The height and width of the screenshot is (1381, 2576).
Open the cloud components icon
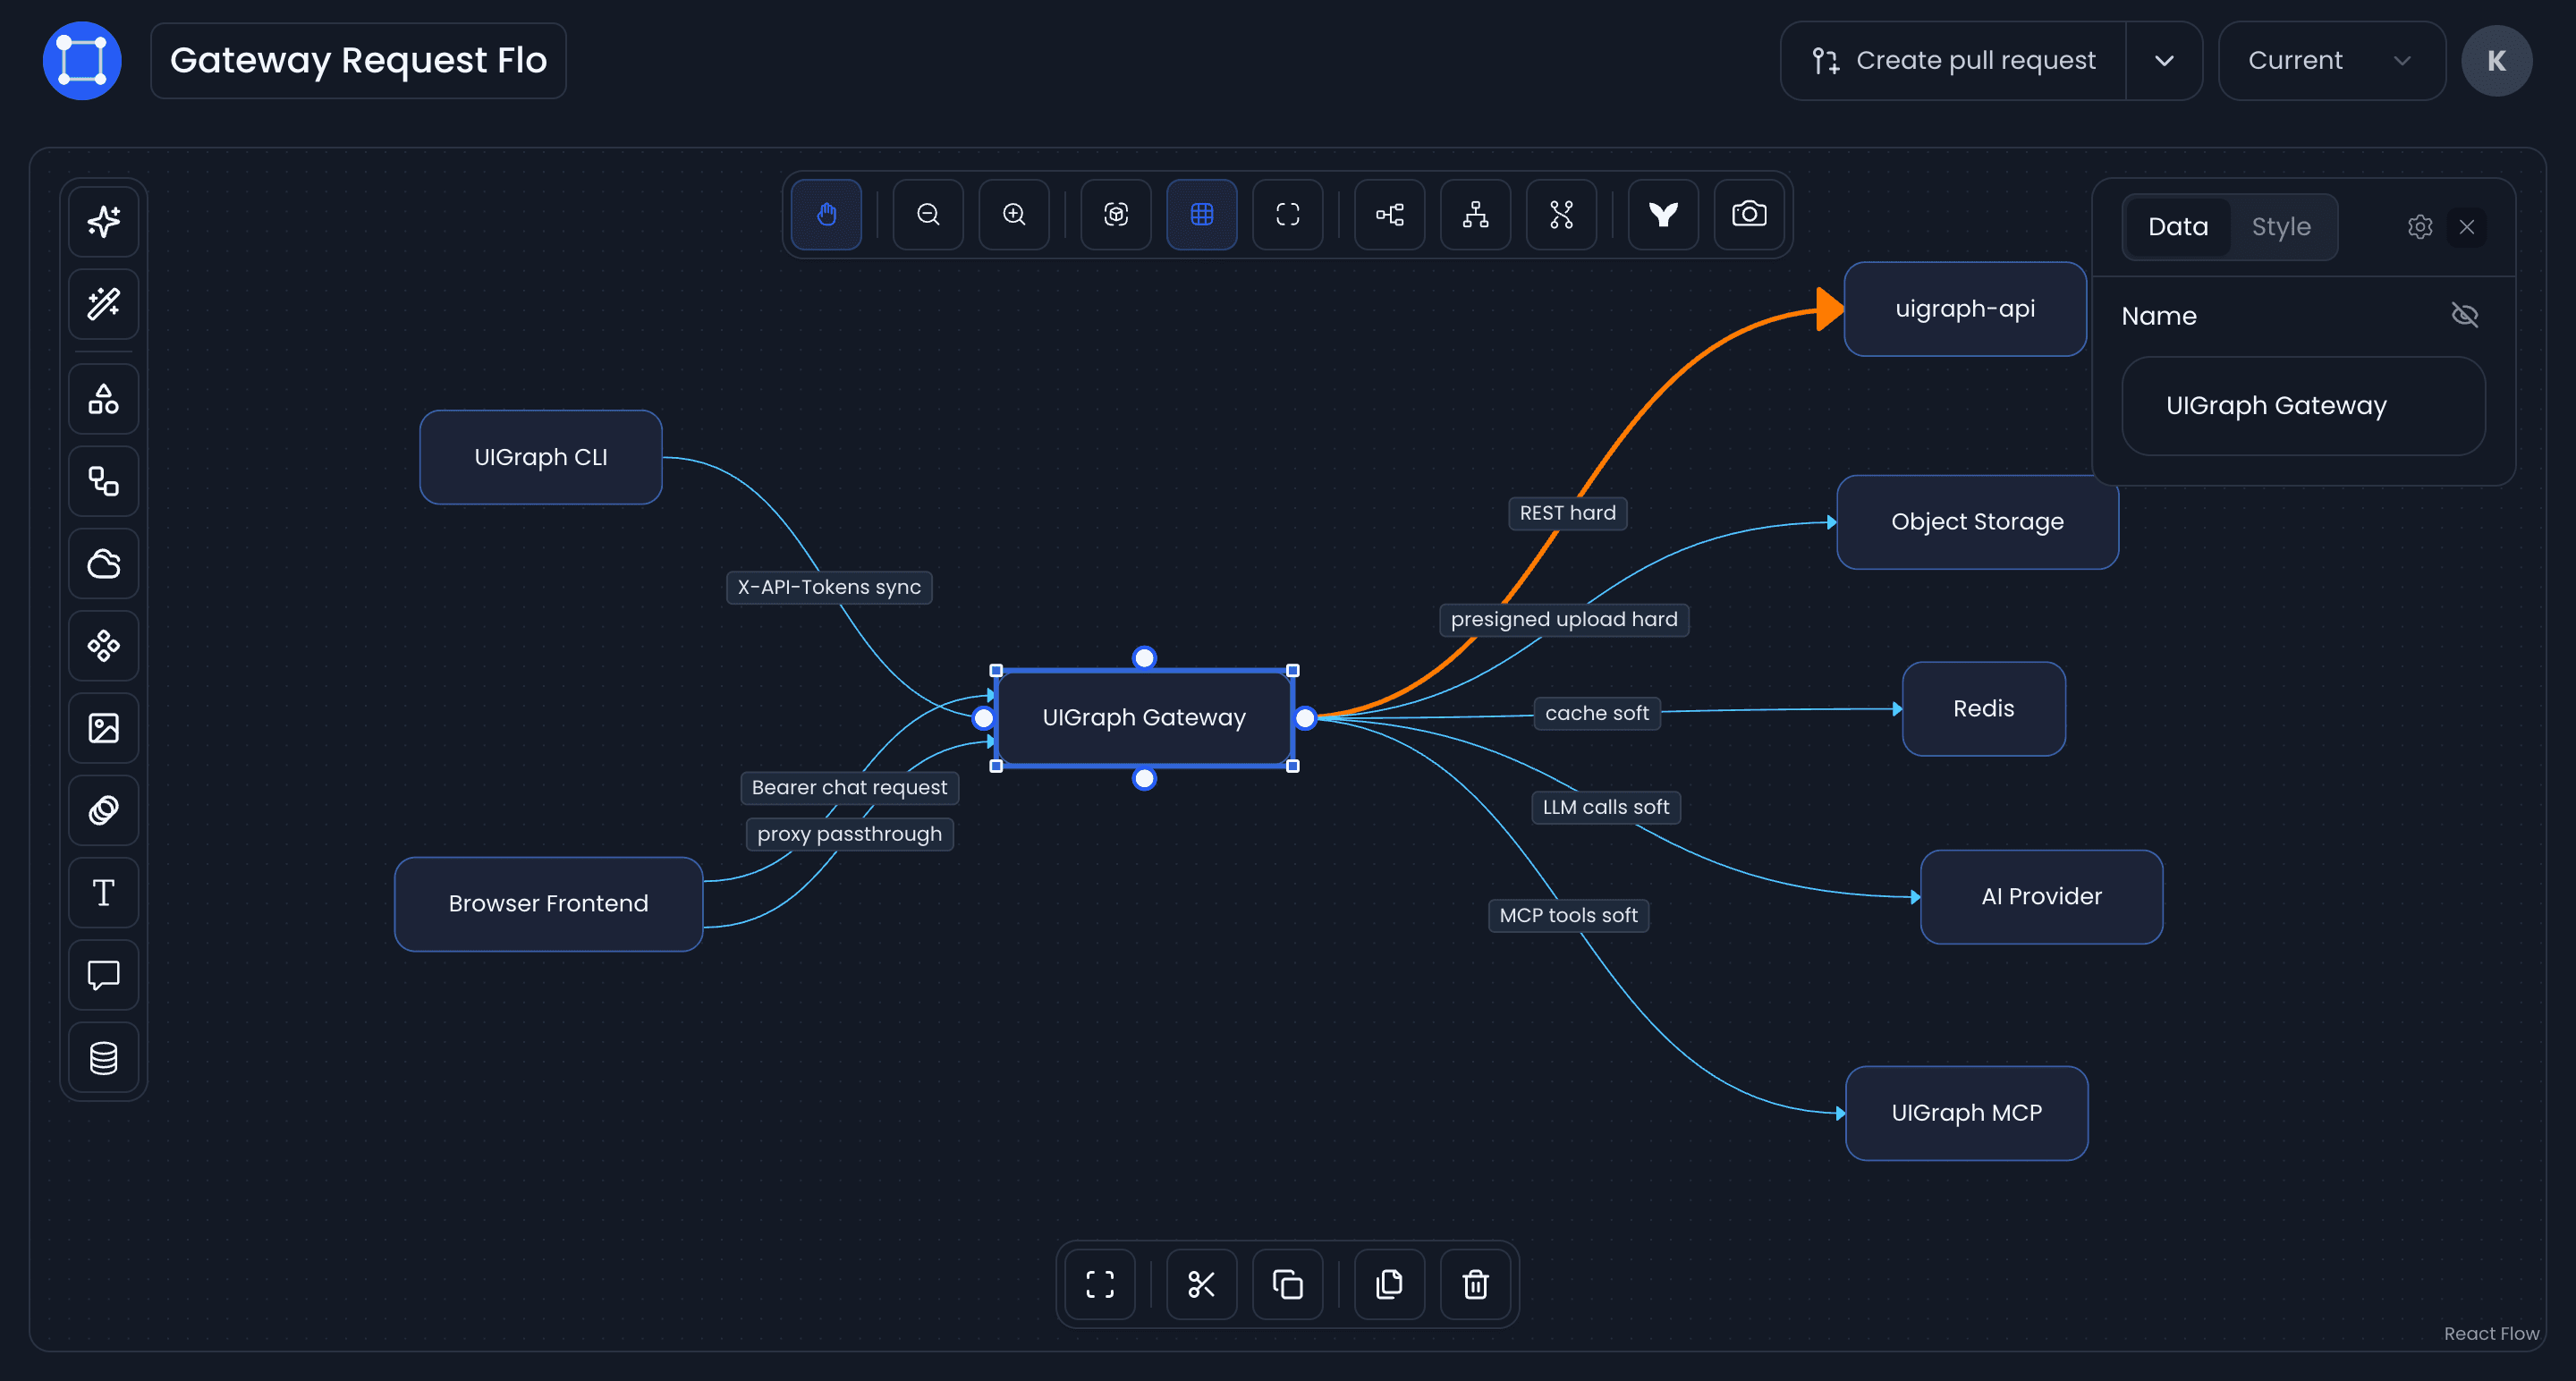coord(104,563)
